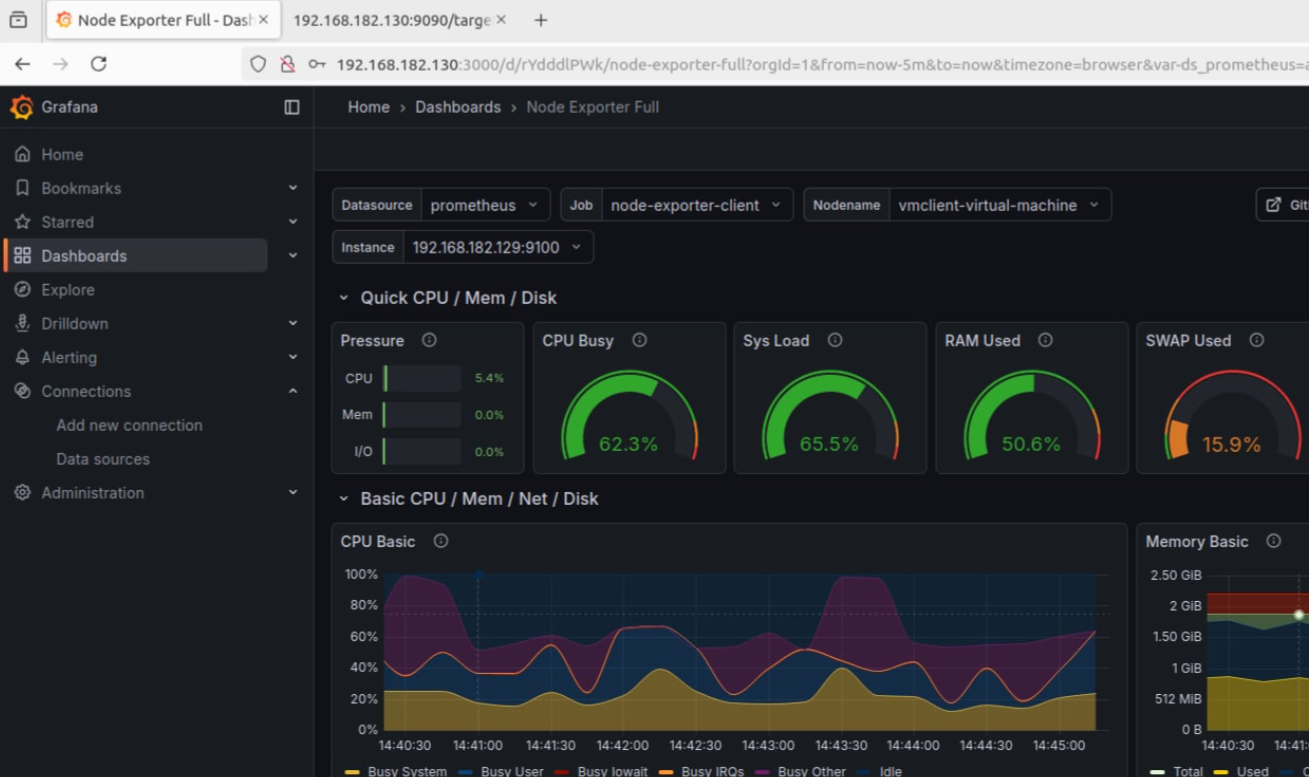The width and height of the screenshot is (1309, 777).
Task: Click the Grafana logo icon
Action: (x=22, y=107)
